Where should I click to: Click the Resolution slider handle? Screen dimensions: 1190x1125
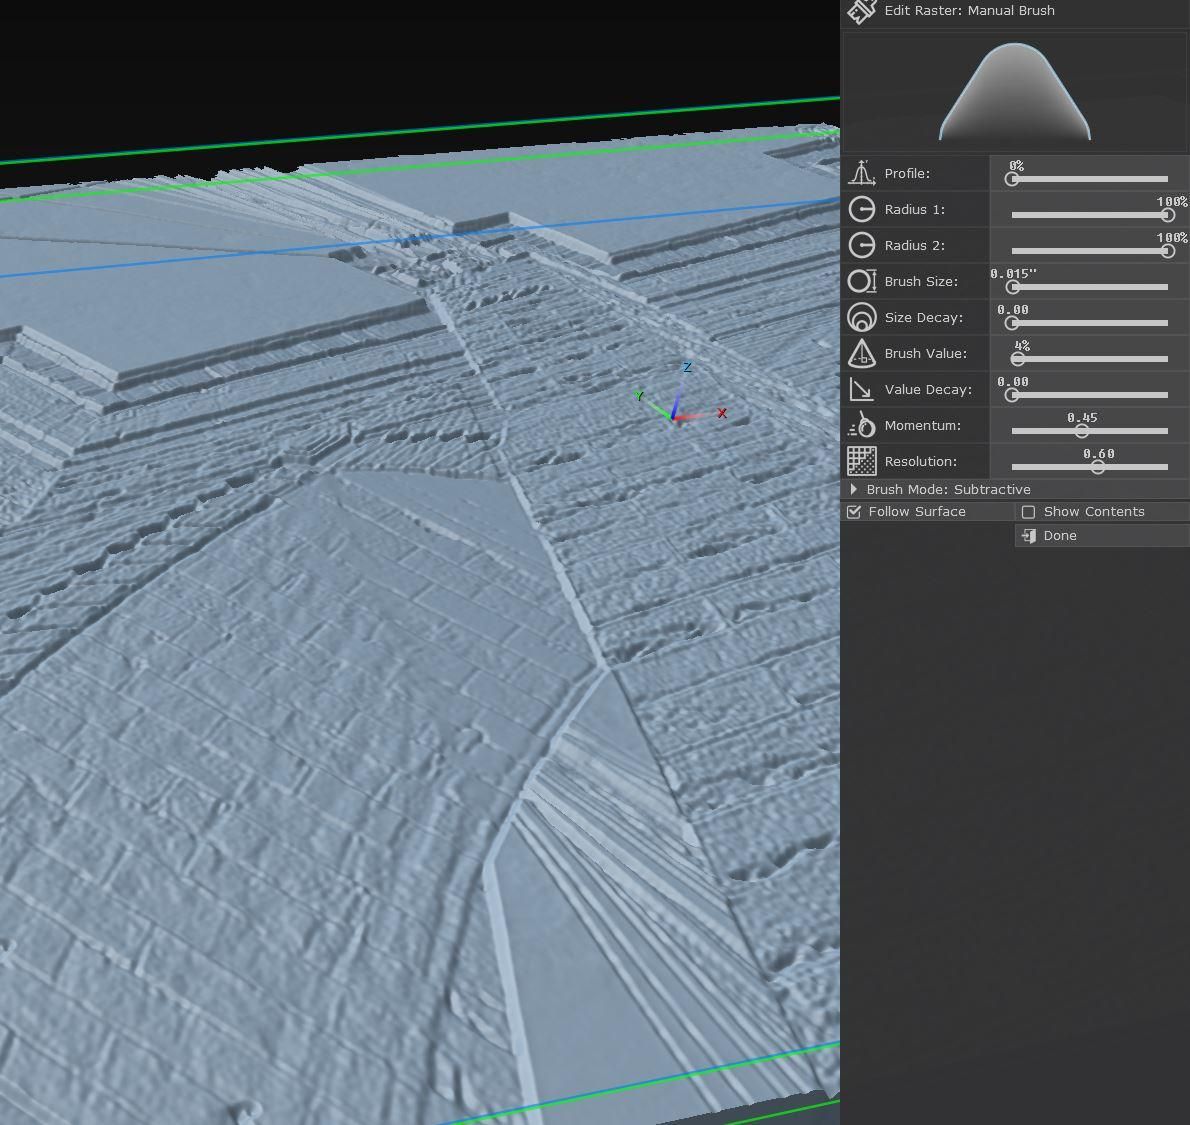(x=1097, y=467)
